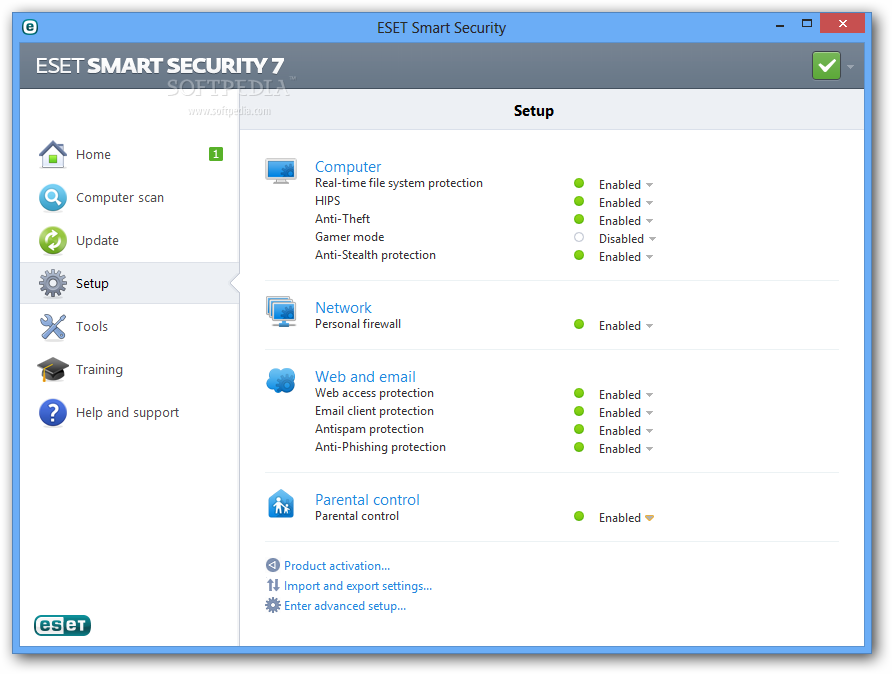Open Product activation link
The height and width of the screenshot is (674, 892).
tap(336, 565)
